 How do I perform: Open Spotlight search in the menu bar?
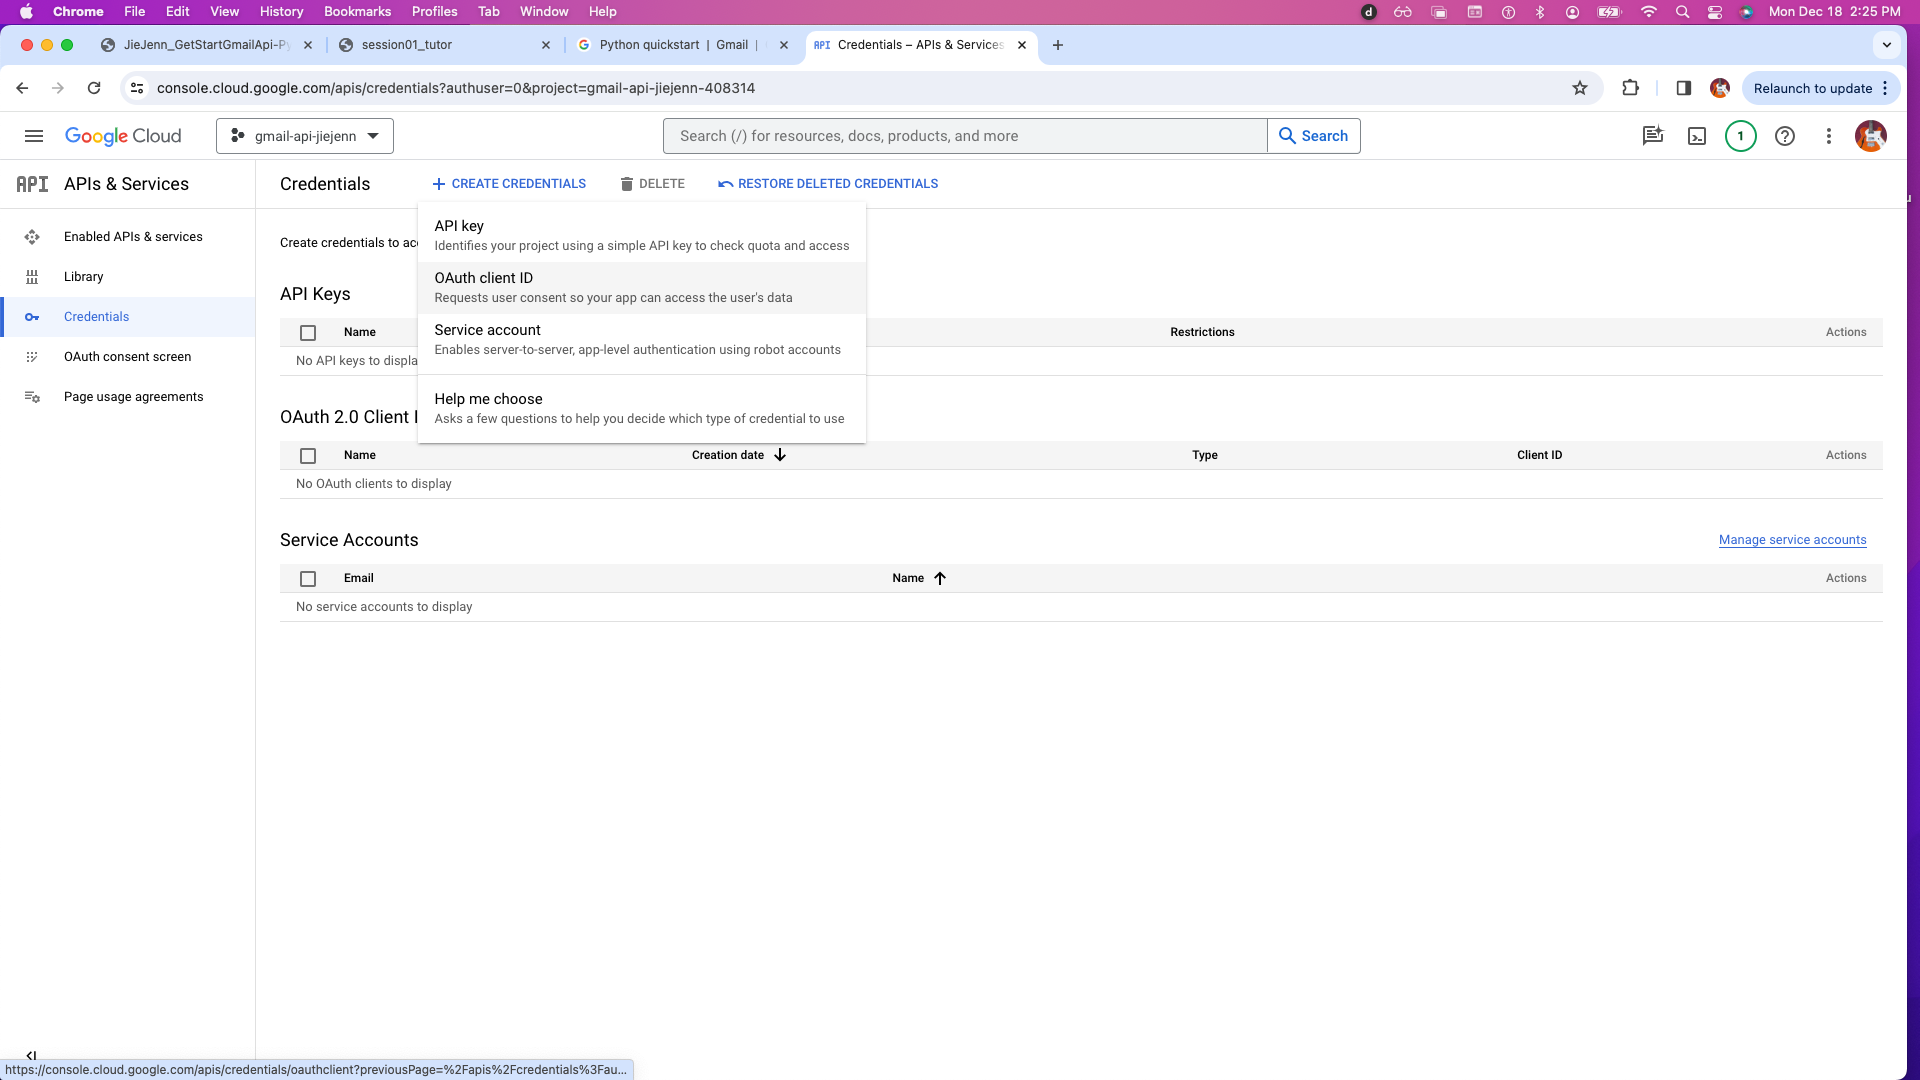[x=1682, y=12]
